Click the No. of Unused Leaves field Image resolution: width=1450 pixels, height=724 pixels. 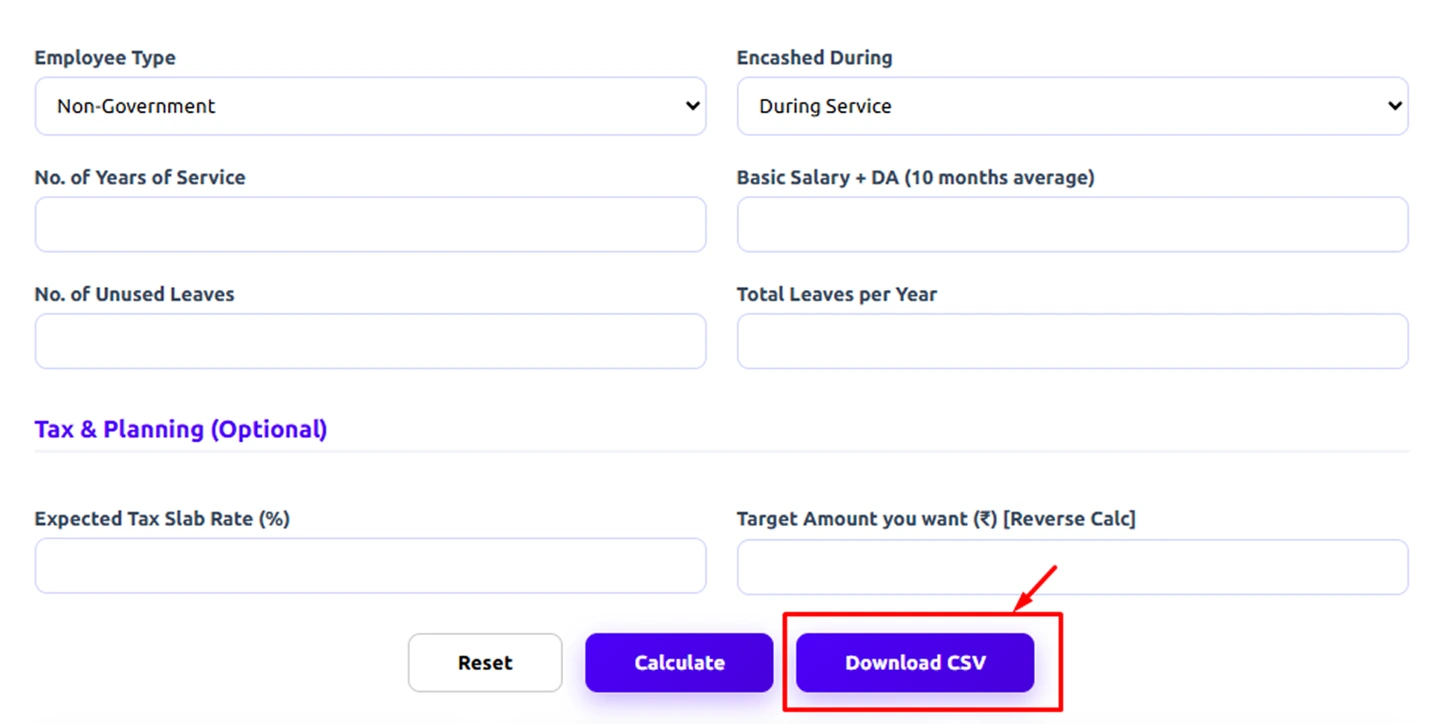click(370, 340)
